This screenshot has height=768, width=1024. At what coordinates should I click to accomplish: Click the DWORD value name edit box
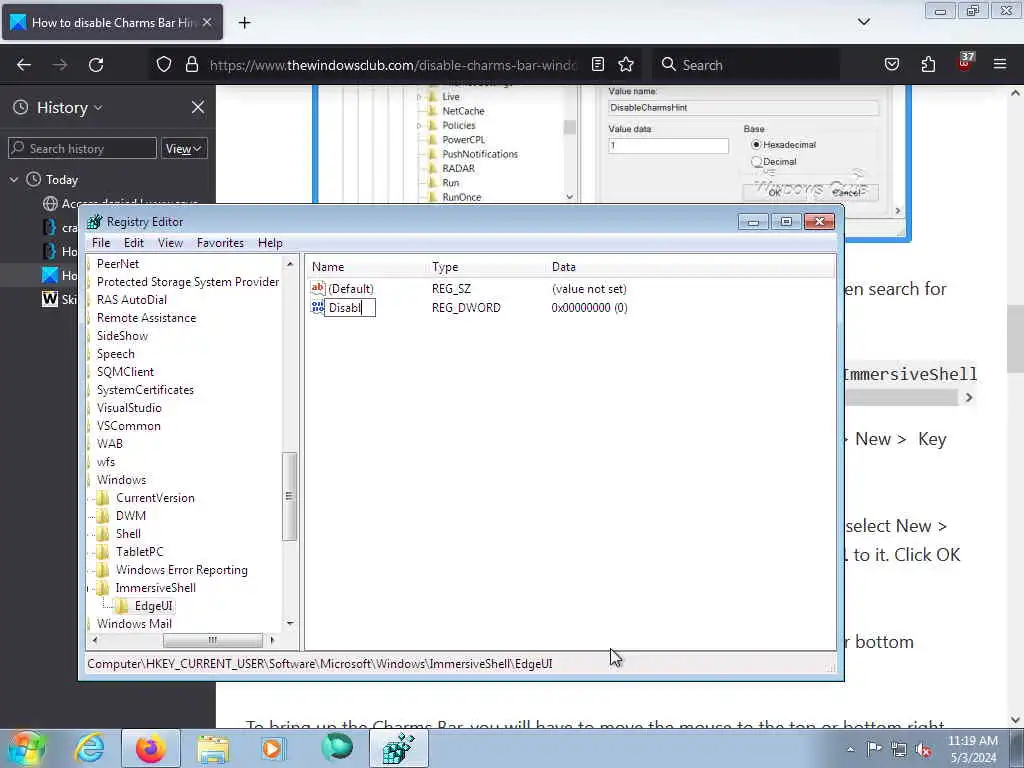pos(350,308)
